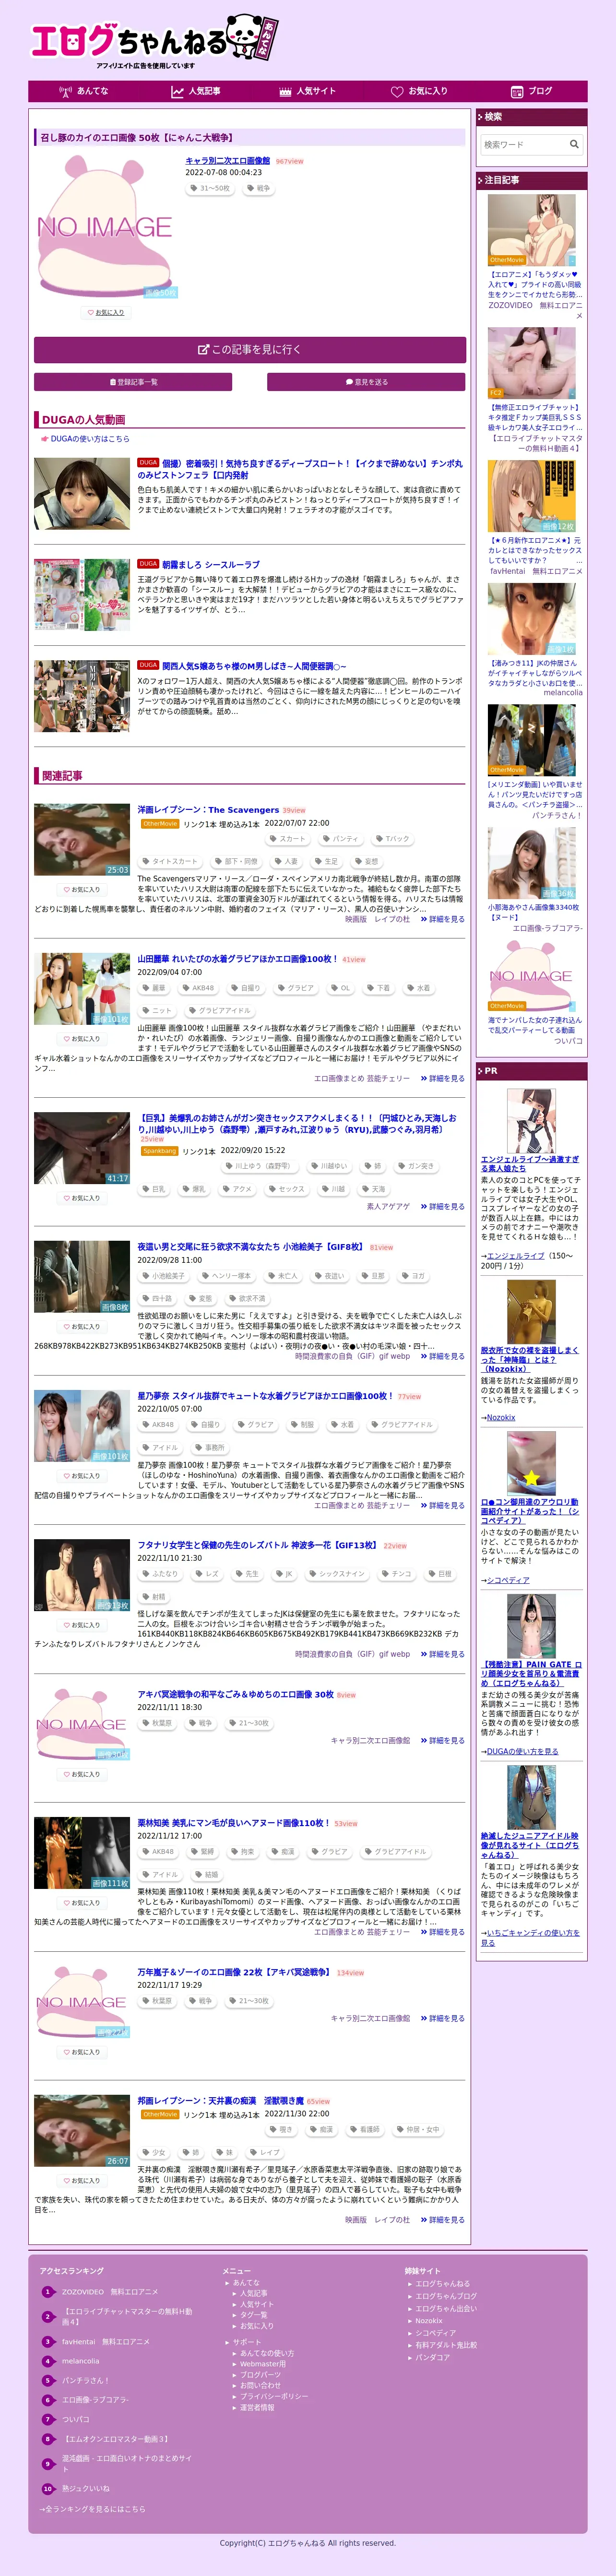The image size is (616, 2576).
Task: Open the 人気サイト navigation tab
Action: [307, 91]
